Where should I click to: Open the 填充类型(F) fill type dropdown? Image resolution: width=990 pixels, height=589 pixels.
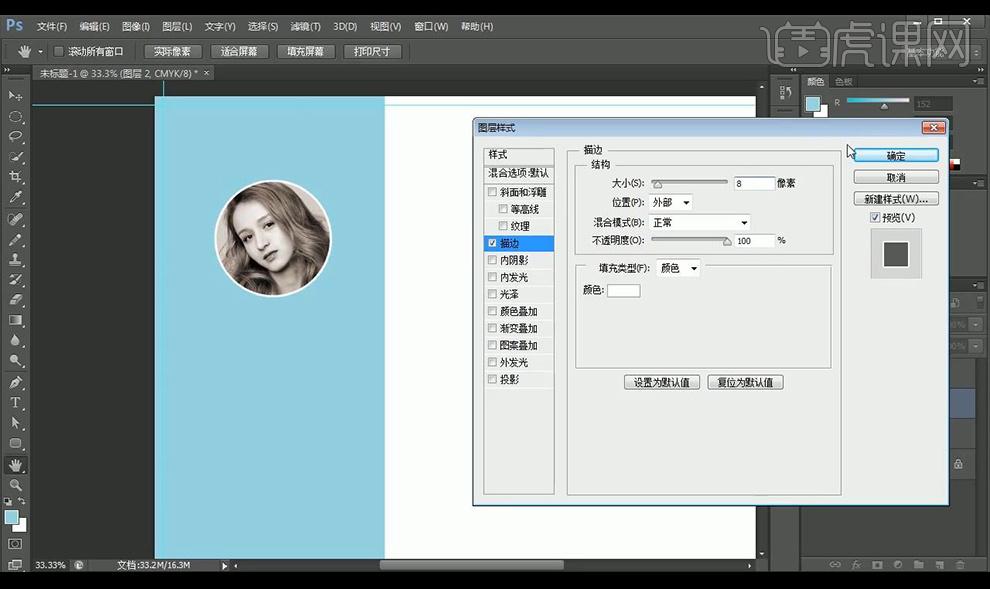(678, 268)
